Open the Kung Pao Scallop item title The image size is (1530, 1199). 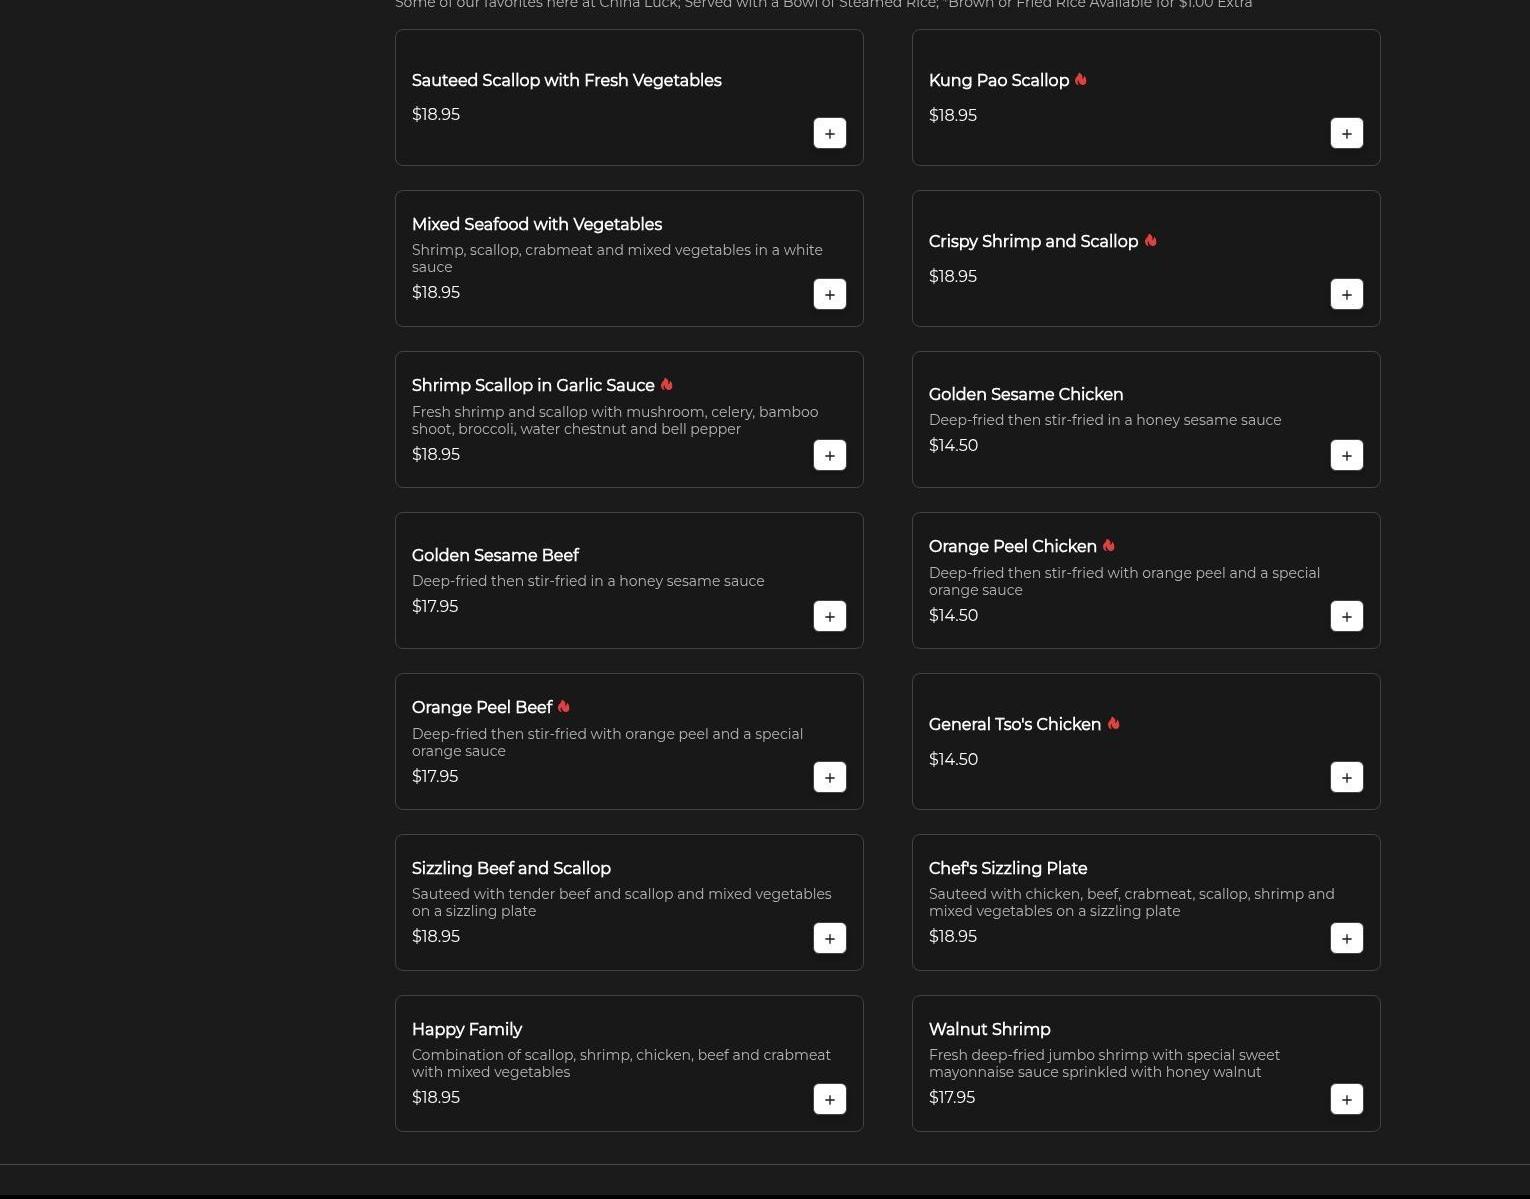[x=998, y=81]
